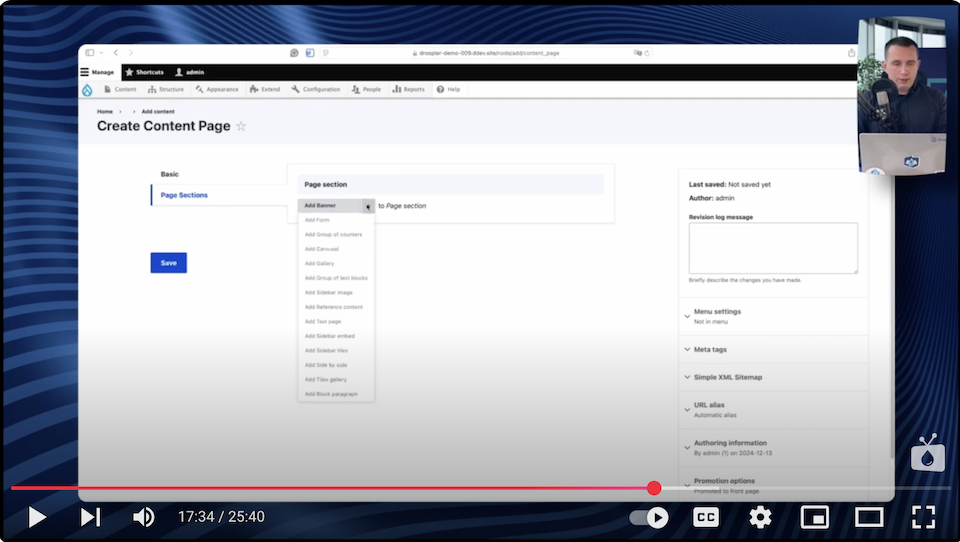Choose Add Text page option
960x542 pixels.
point(323,322)
